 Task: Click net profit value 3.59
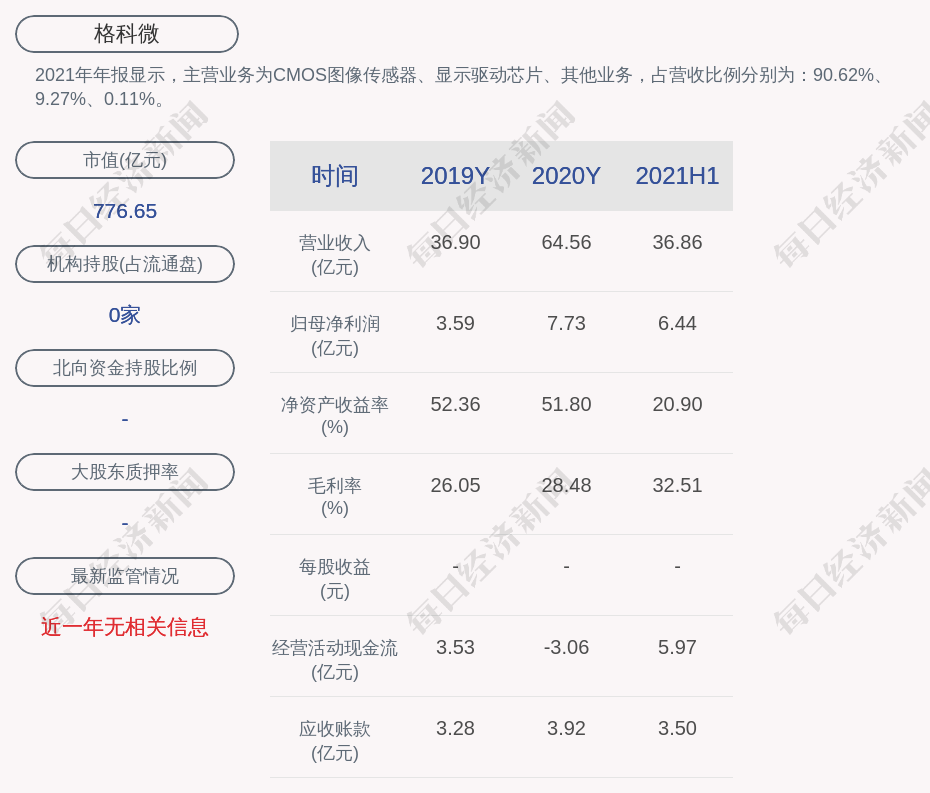tap(456, 323)
